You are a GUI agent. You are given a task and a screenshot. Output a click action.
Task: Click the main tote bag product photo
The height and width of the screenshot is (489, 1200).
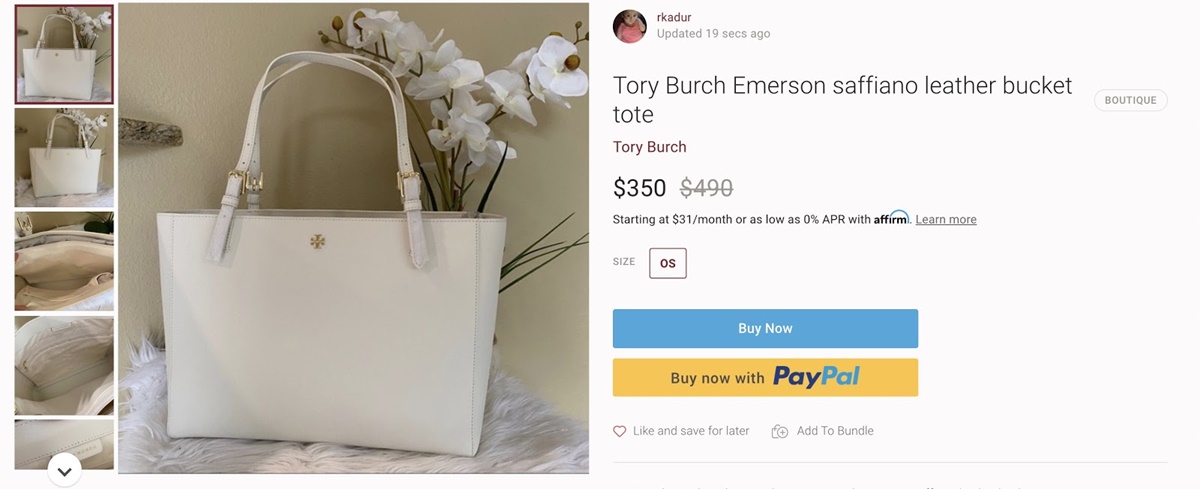(353, 238)
